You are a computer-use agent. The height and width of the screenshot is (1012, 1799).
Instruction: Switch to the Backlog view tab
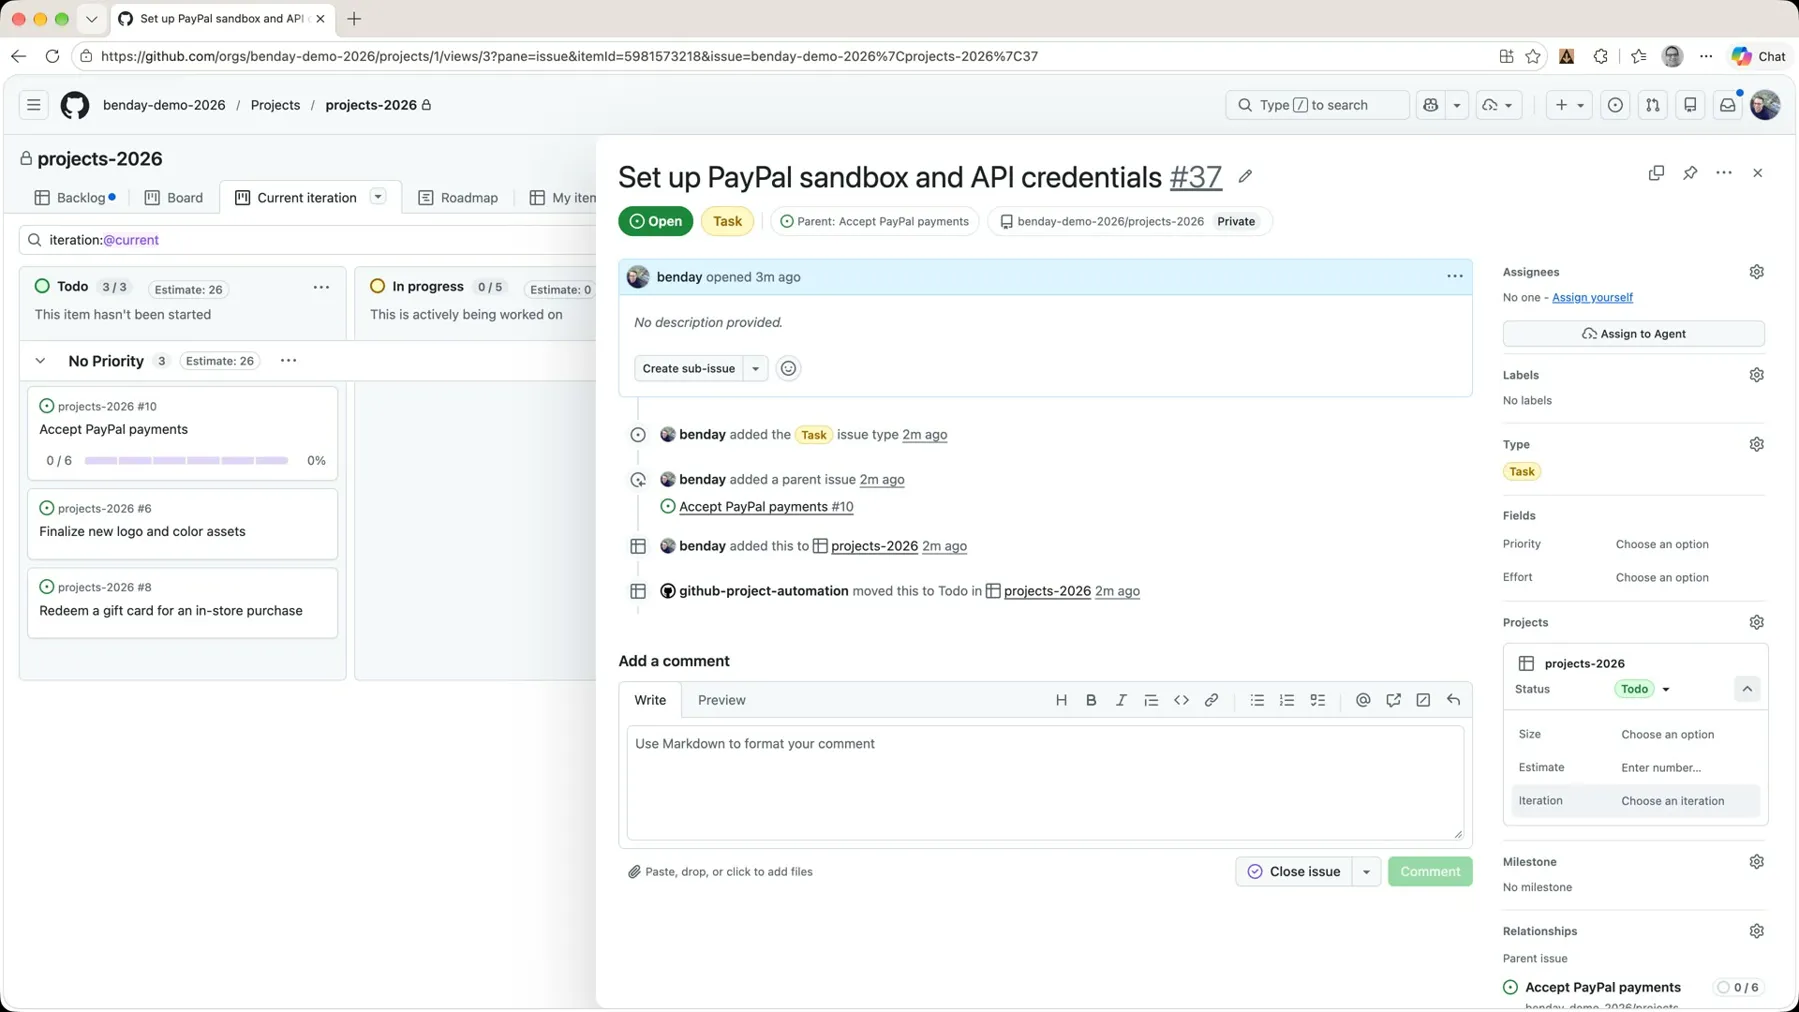tap(75, 198)
